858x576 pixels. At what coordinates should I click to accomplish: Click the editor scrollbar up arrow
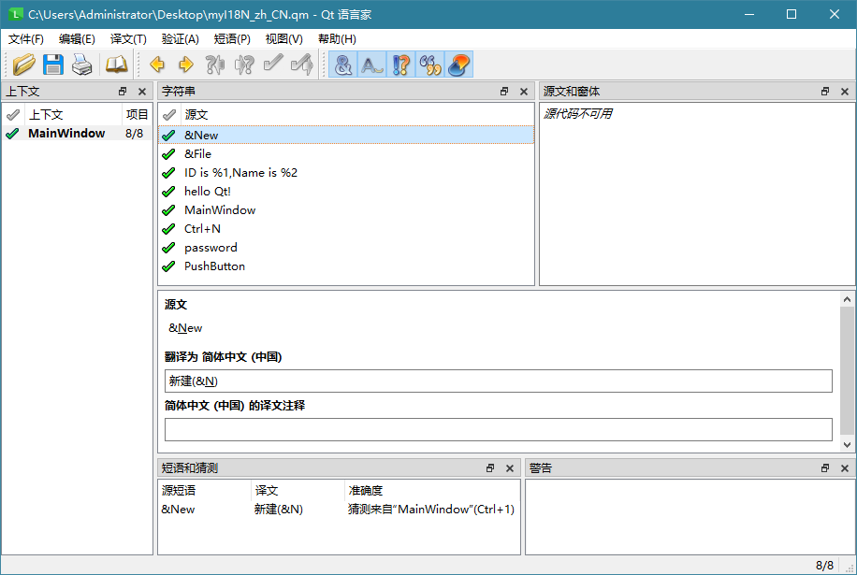point(847,299)
